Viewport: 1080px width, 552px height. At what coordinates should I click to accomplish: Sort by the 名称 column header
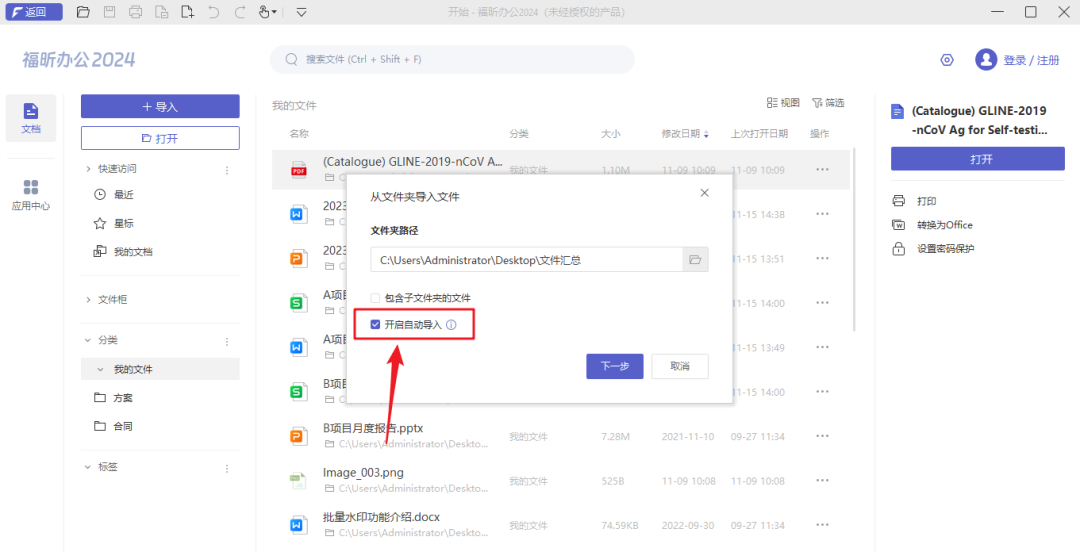click(x=299, y=134)
